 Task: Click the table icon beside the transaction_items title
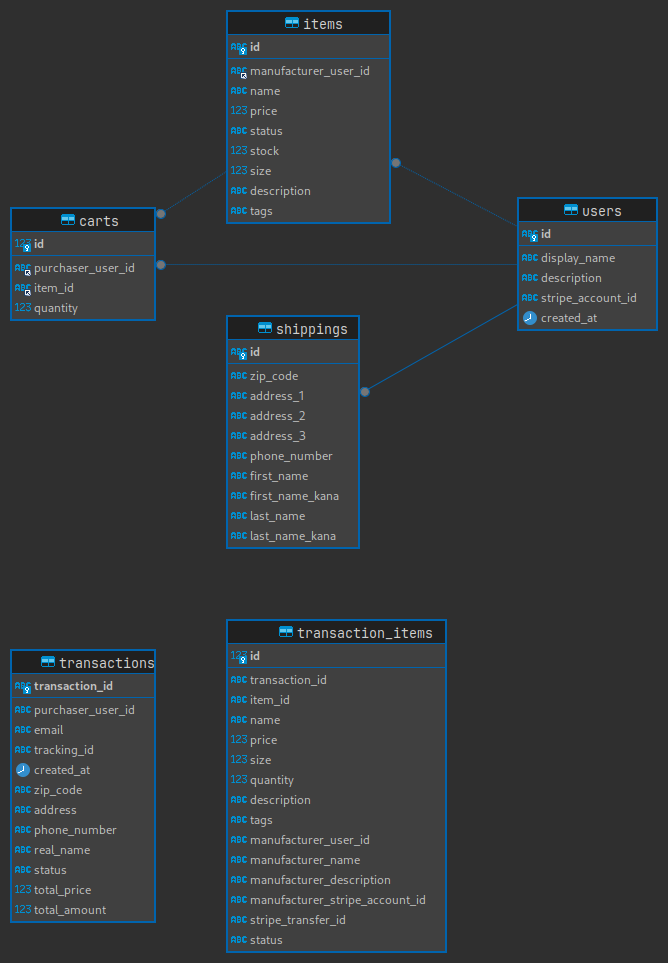(x=286, y=632)
